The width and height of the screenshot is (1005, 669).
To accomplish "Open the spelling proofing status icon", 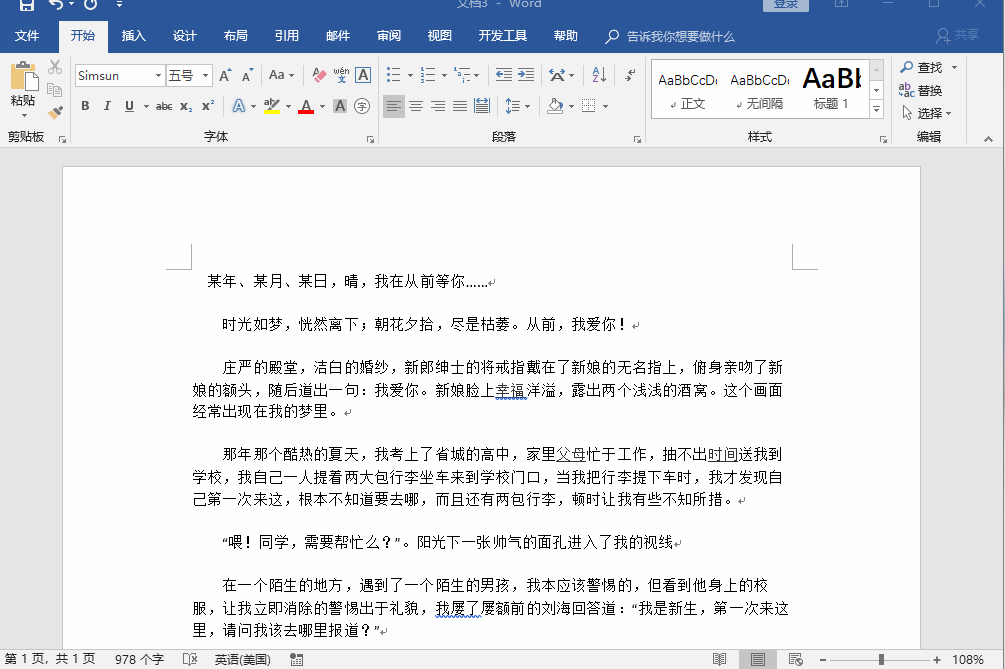I will point(190,659).
